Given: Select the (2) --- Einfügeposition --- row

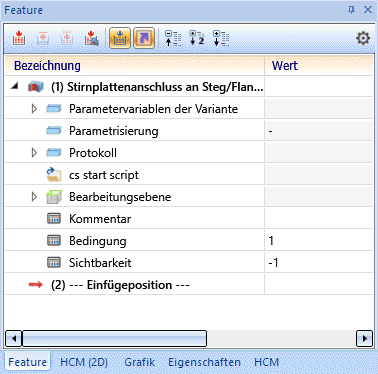Looking at the screenshot, I should coord(189,285).
